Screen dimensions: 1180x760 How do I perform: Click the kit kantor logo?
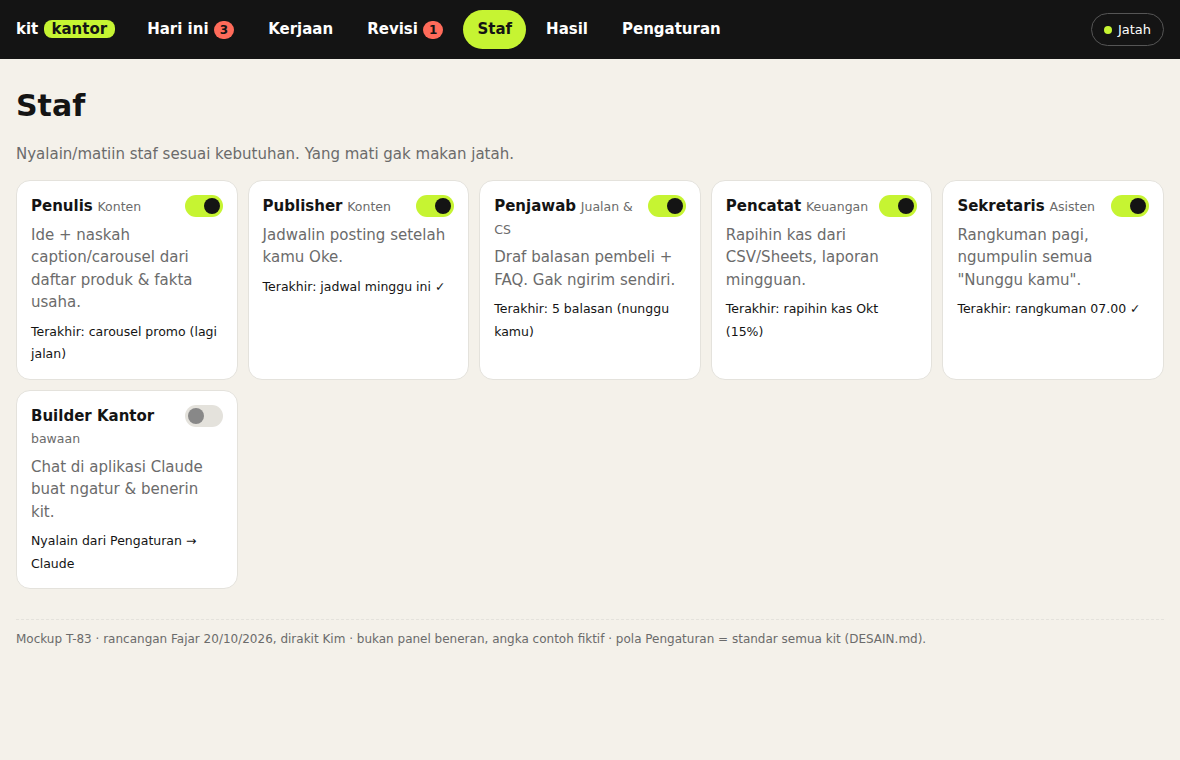tap(65, 29)
